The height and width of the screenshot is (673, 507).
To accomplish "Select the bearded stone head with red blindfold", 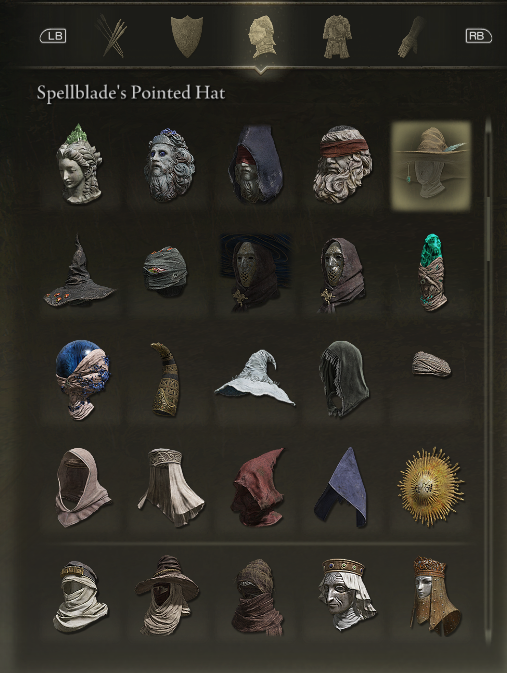I will click(x=343, y=164).
